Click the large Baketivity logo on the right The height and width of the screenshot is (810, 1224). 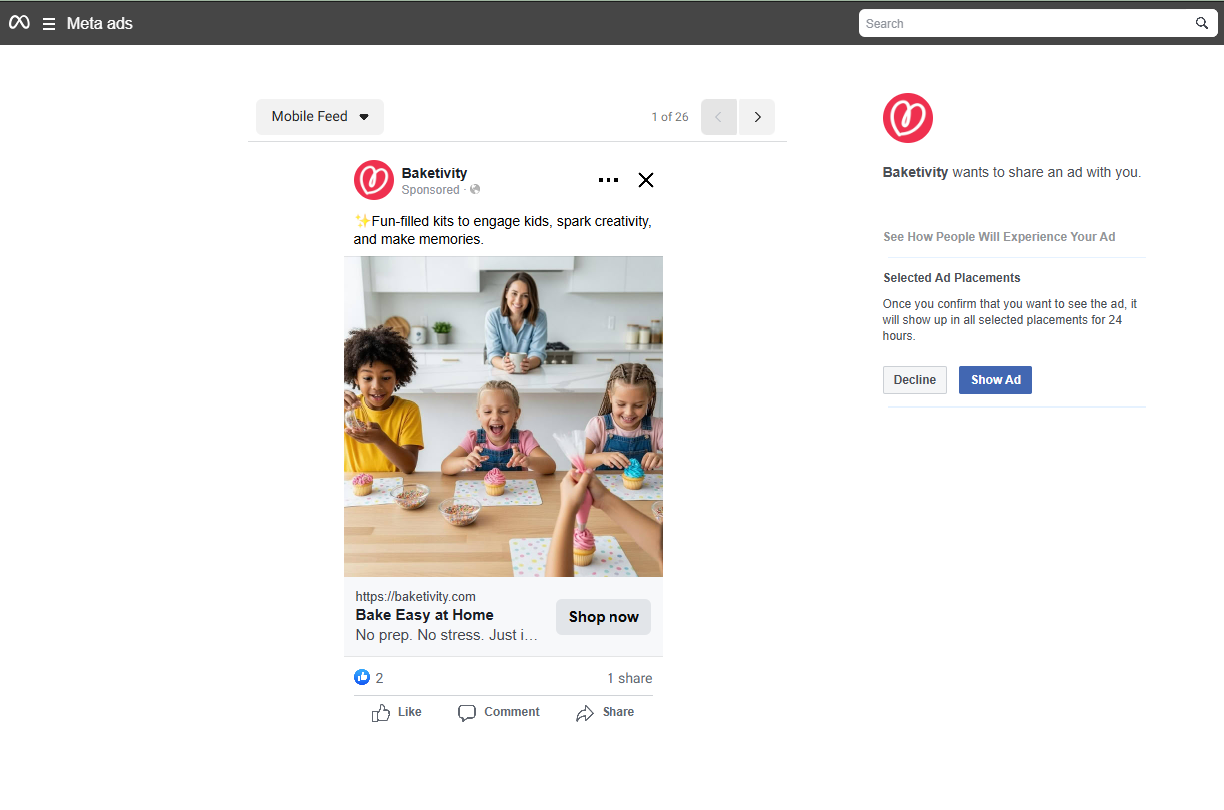tap(908, 118)
